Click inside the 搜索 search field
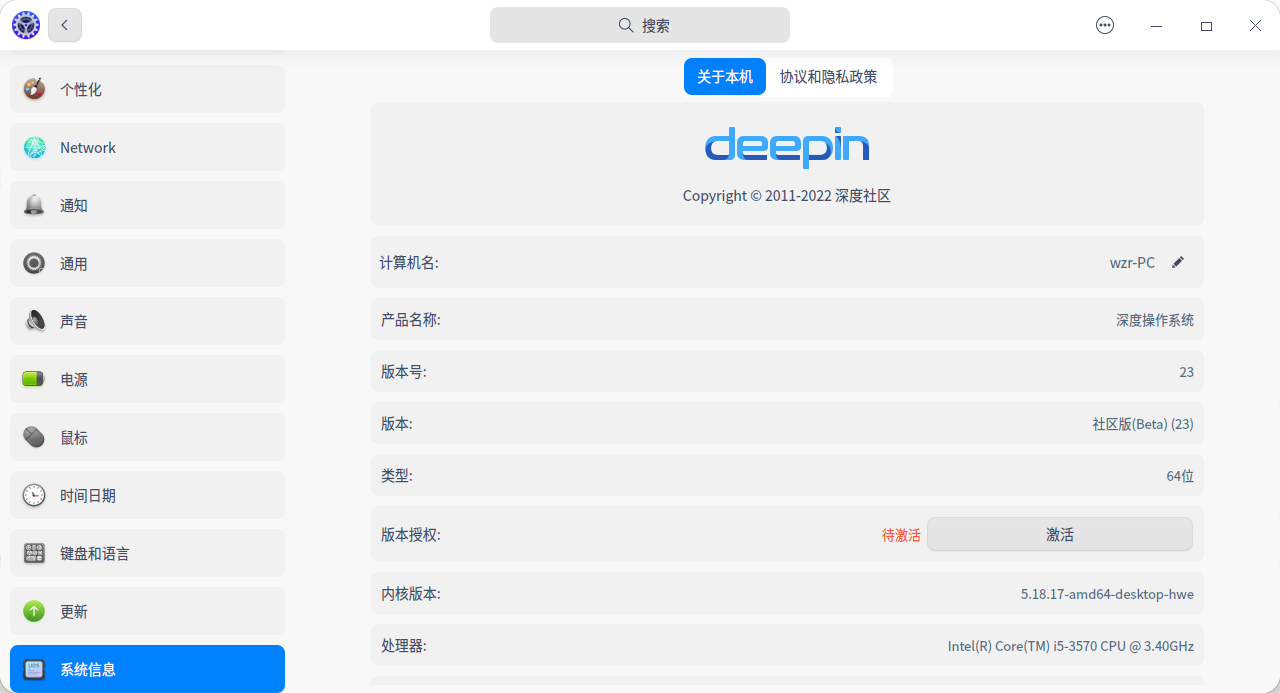The height and width of the screenshot is (693, 1280). pyautogui.click(x=640, y=24)
